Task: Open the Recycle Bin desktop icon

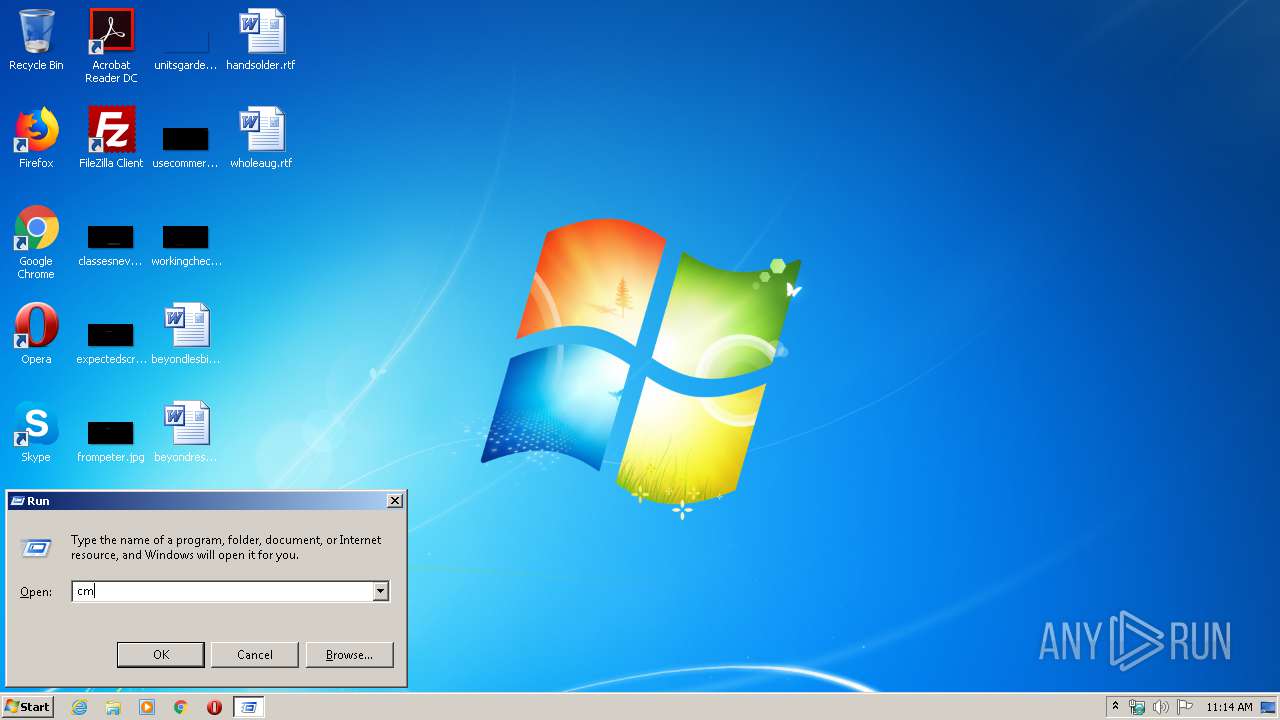Action: pyautogui.click(x=36, y=41)
